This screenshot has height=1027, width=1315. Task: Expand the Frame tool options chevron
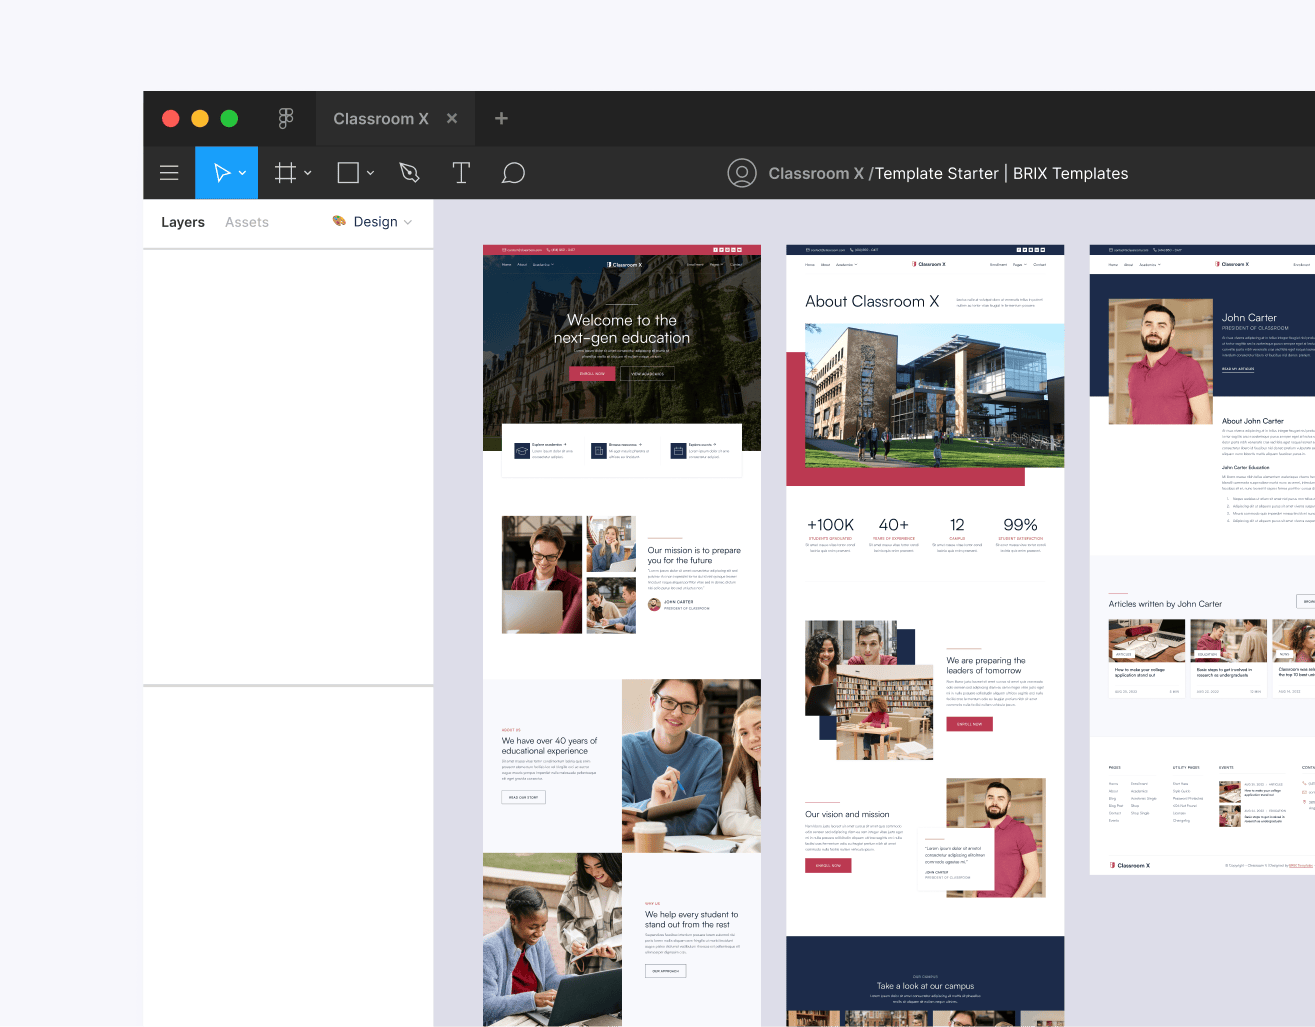[307, 172]
